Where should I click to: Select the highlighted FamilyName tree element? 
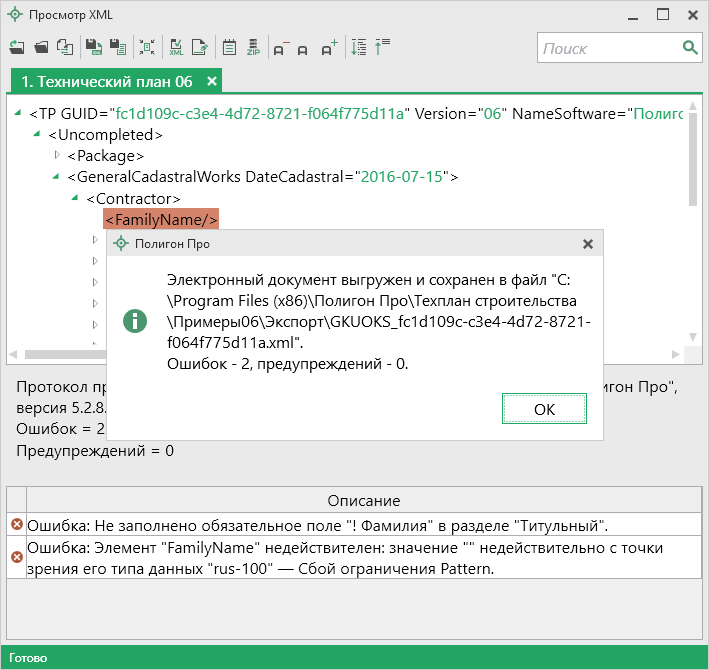pyautogui.click(x=161, y=219)
